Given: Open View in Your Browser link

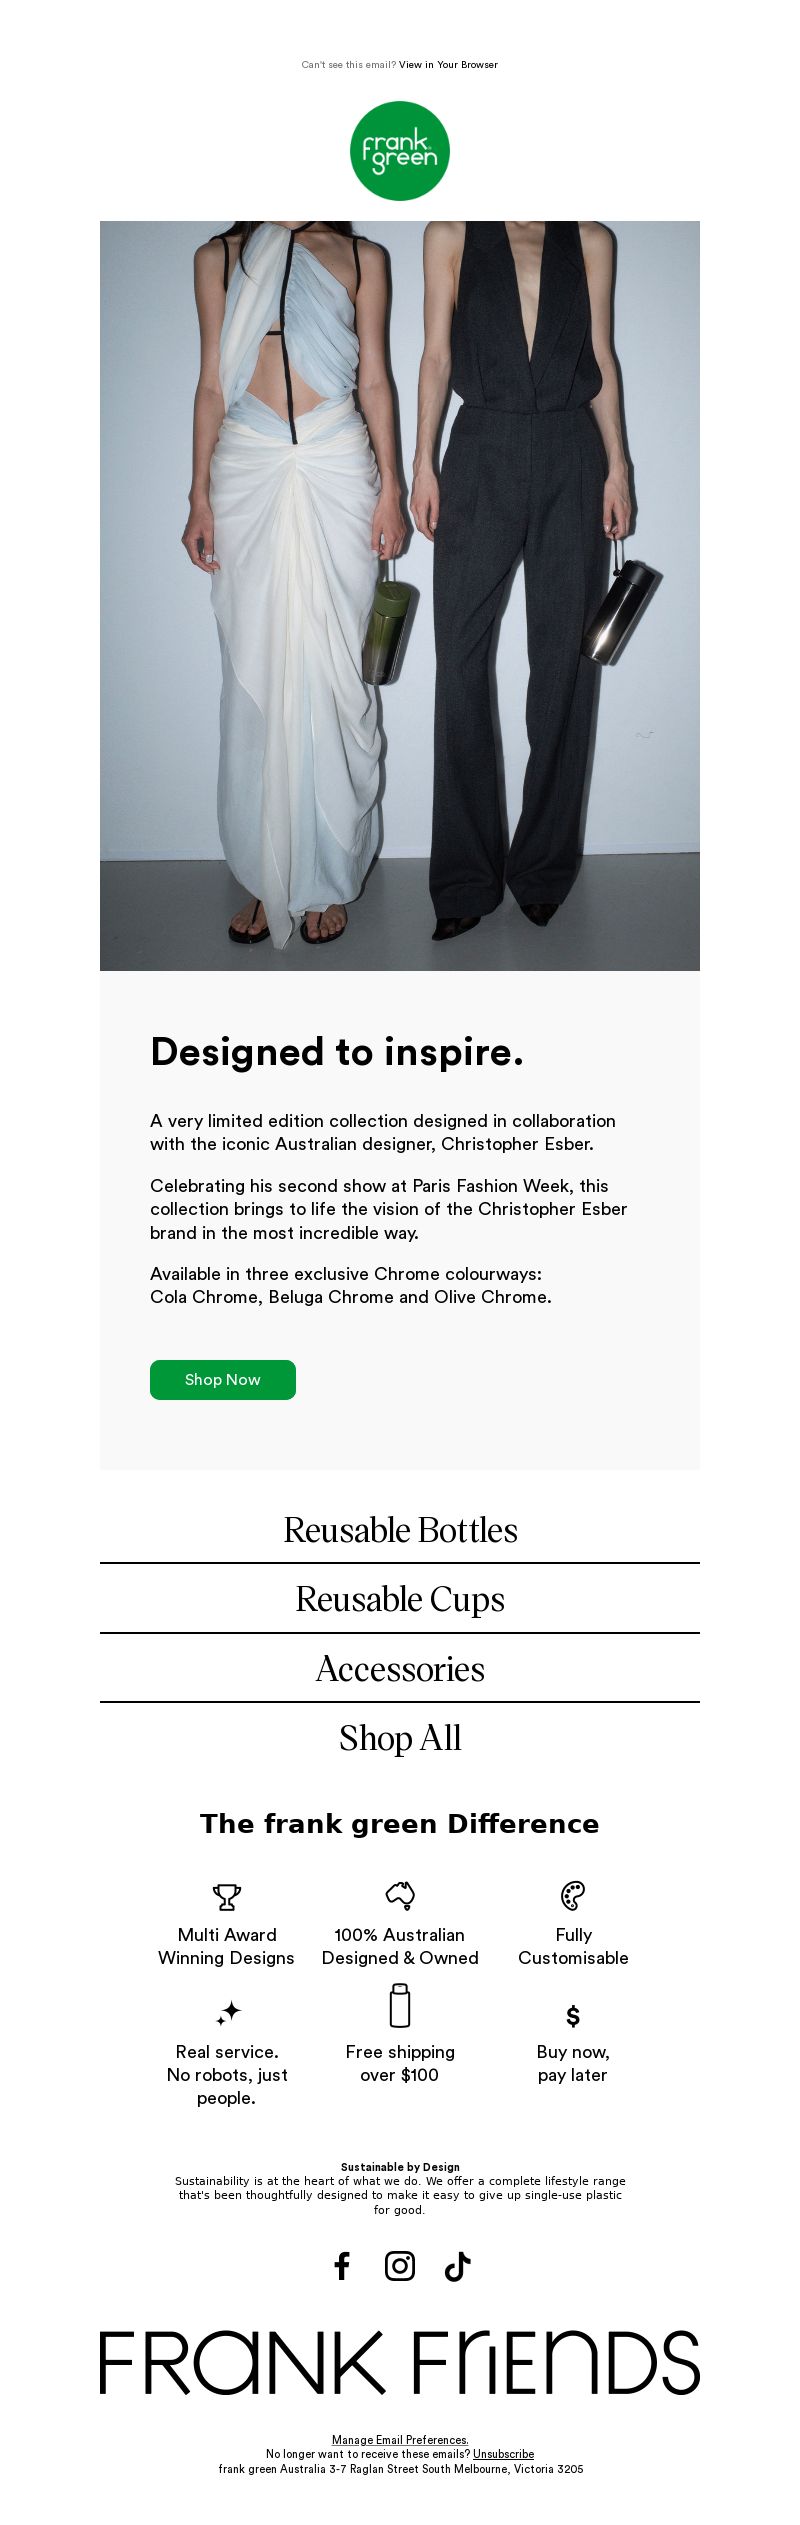Looking at the screenshot, I should 448,65.
